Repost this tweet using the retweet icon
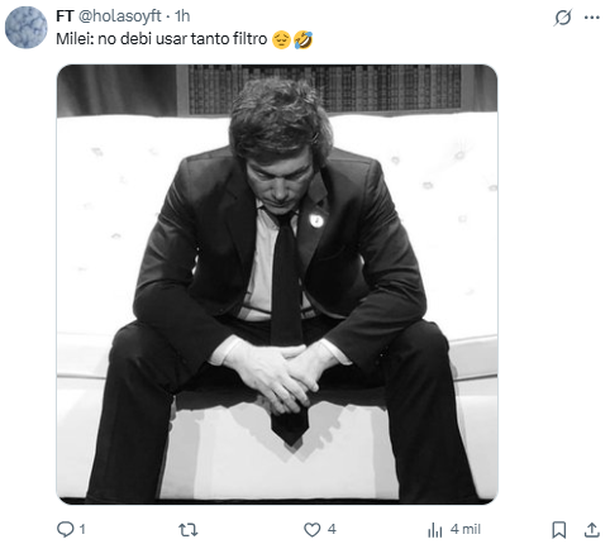The height and width of the screenshot is (544, 610). (187, 529)
